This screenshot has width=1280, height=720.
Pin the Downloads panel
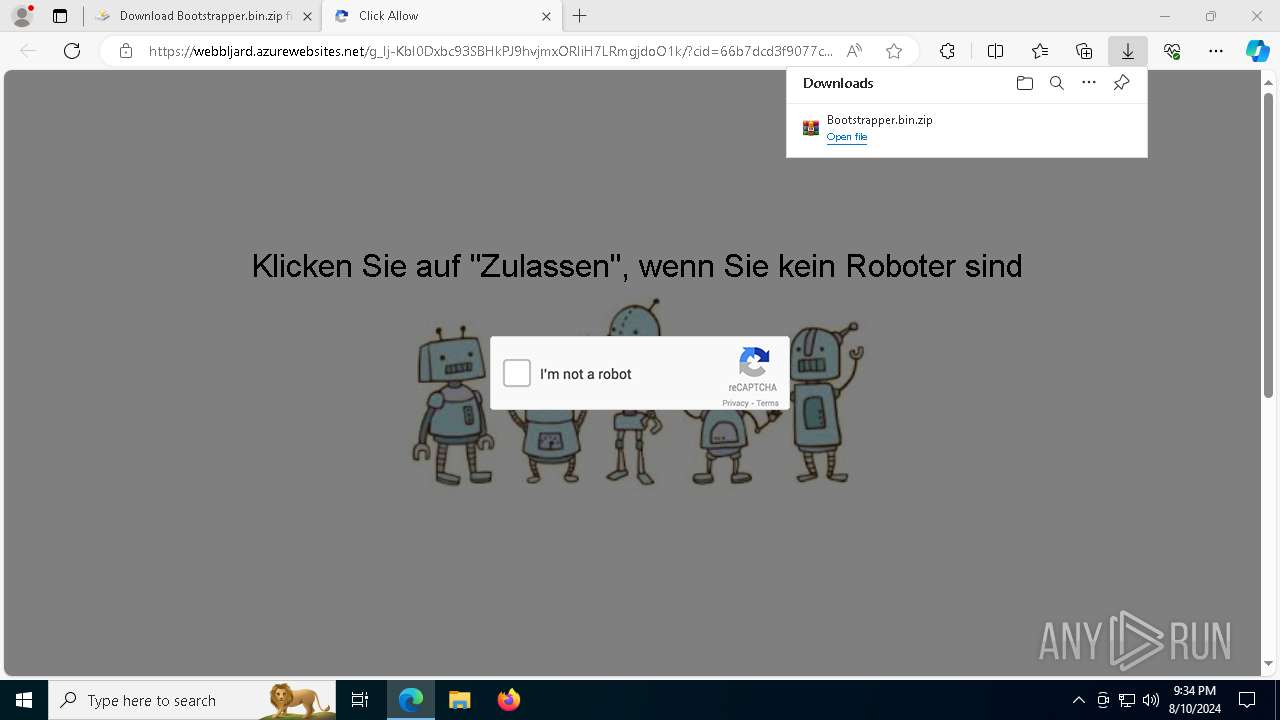(1122, 83)
